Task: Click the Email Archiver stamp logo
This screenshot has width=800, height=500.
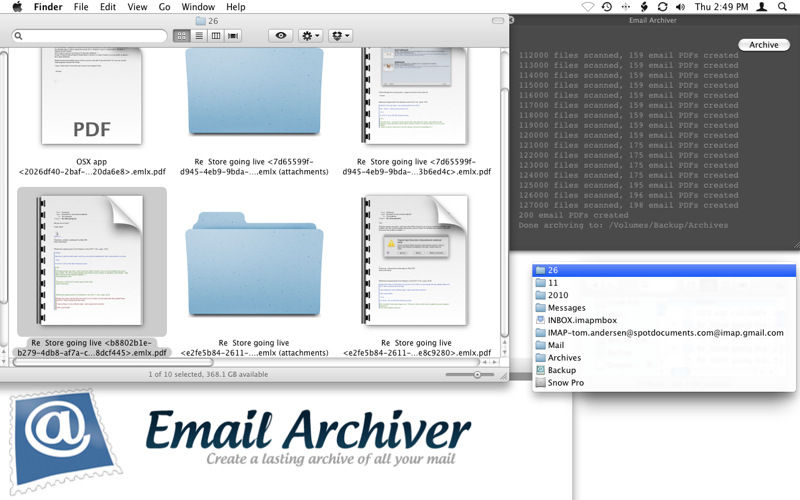Action: pos(64,441)
